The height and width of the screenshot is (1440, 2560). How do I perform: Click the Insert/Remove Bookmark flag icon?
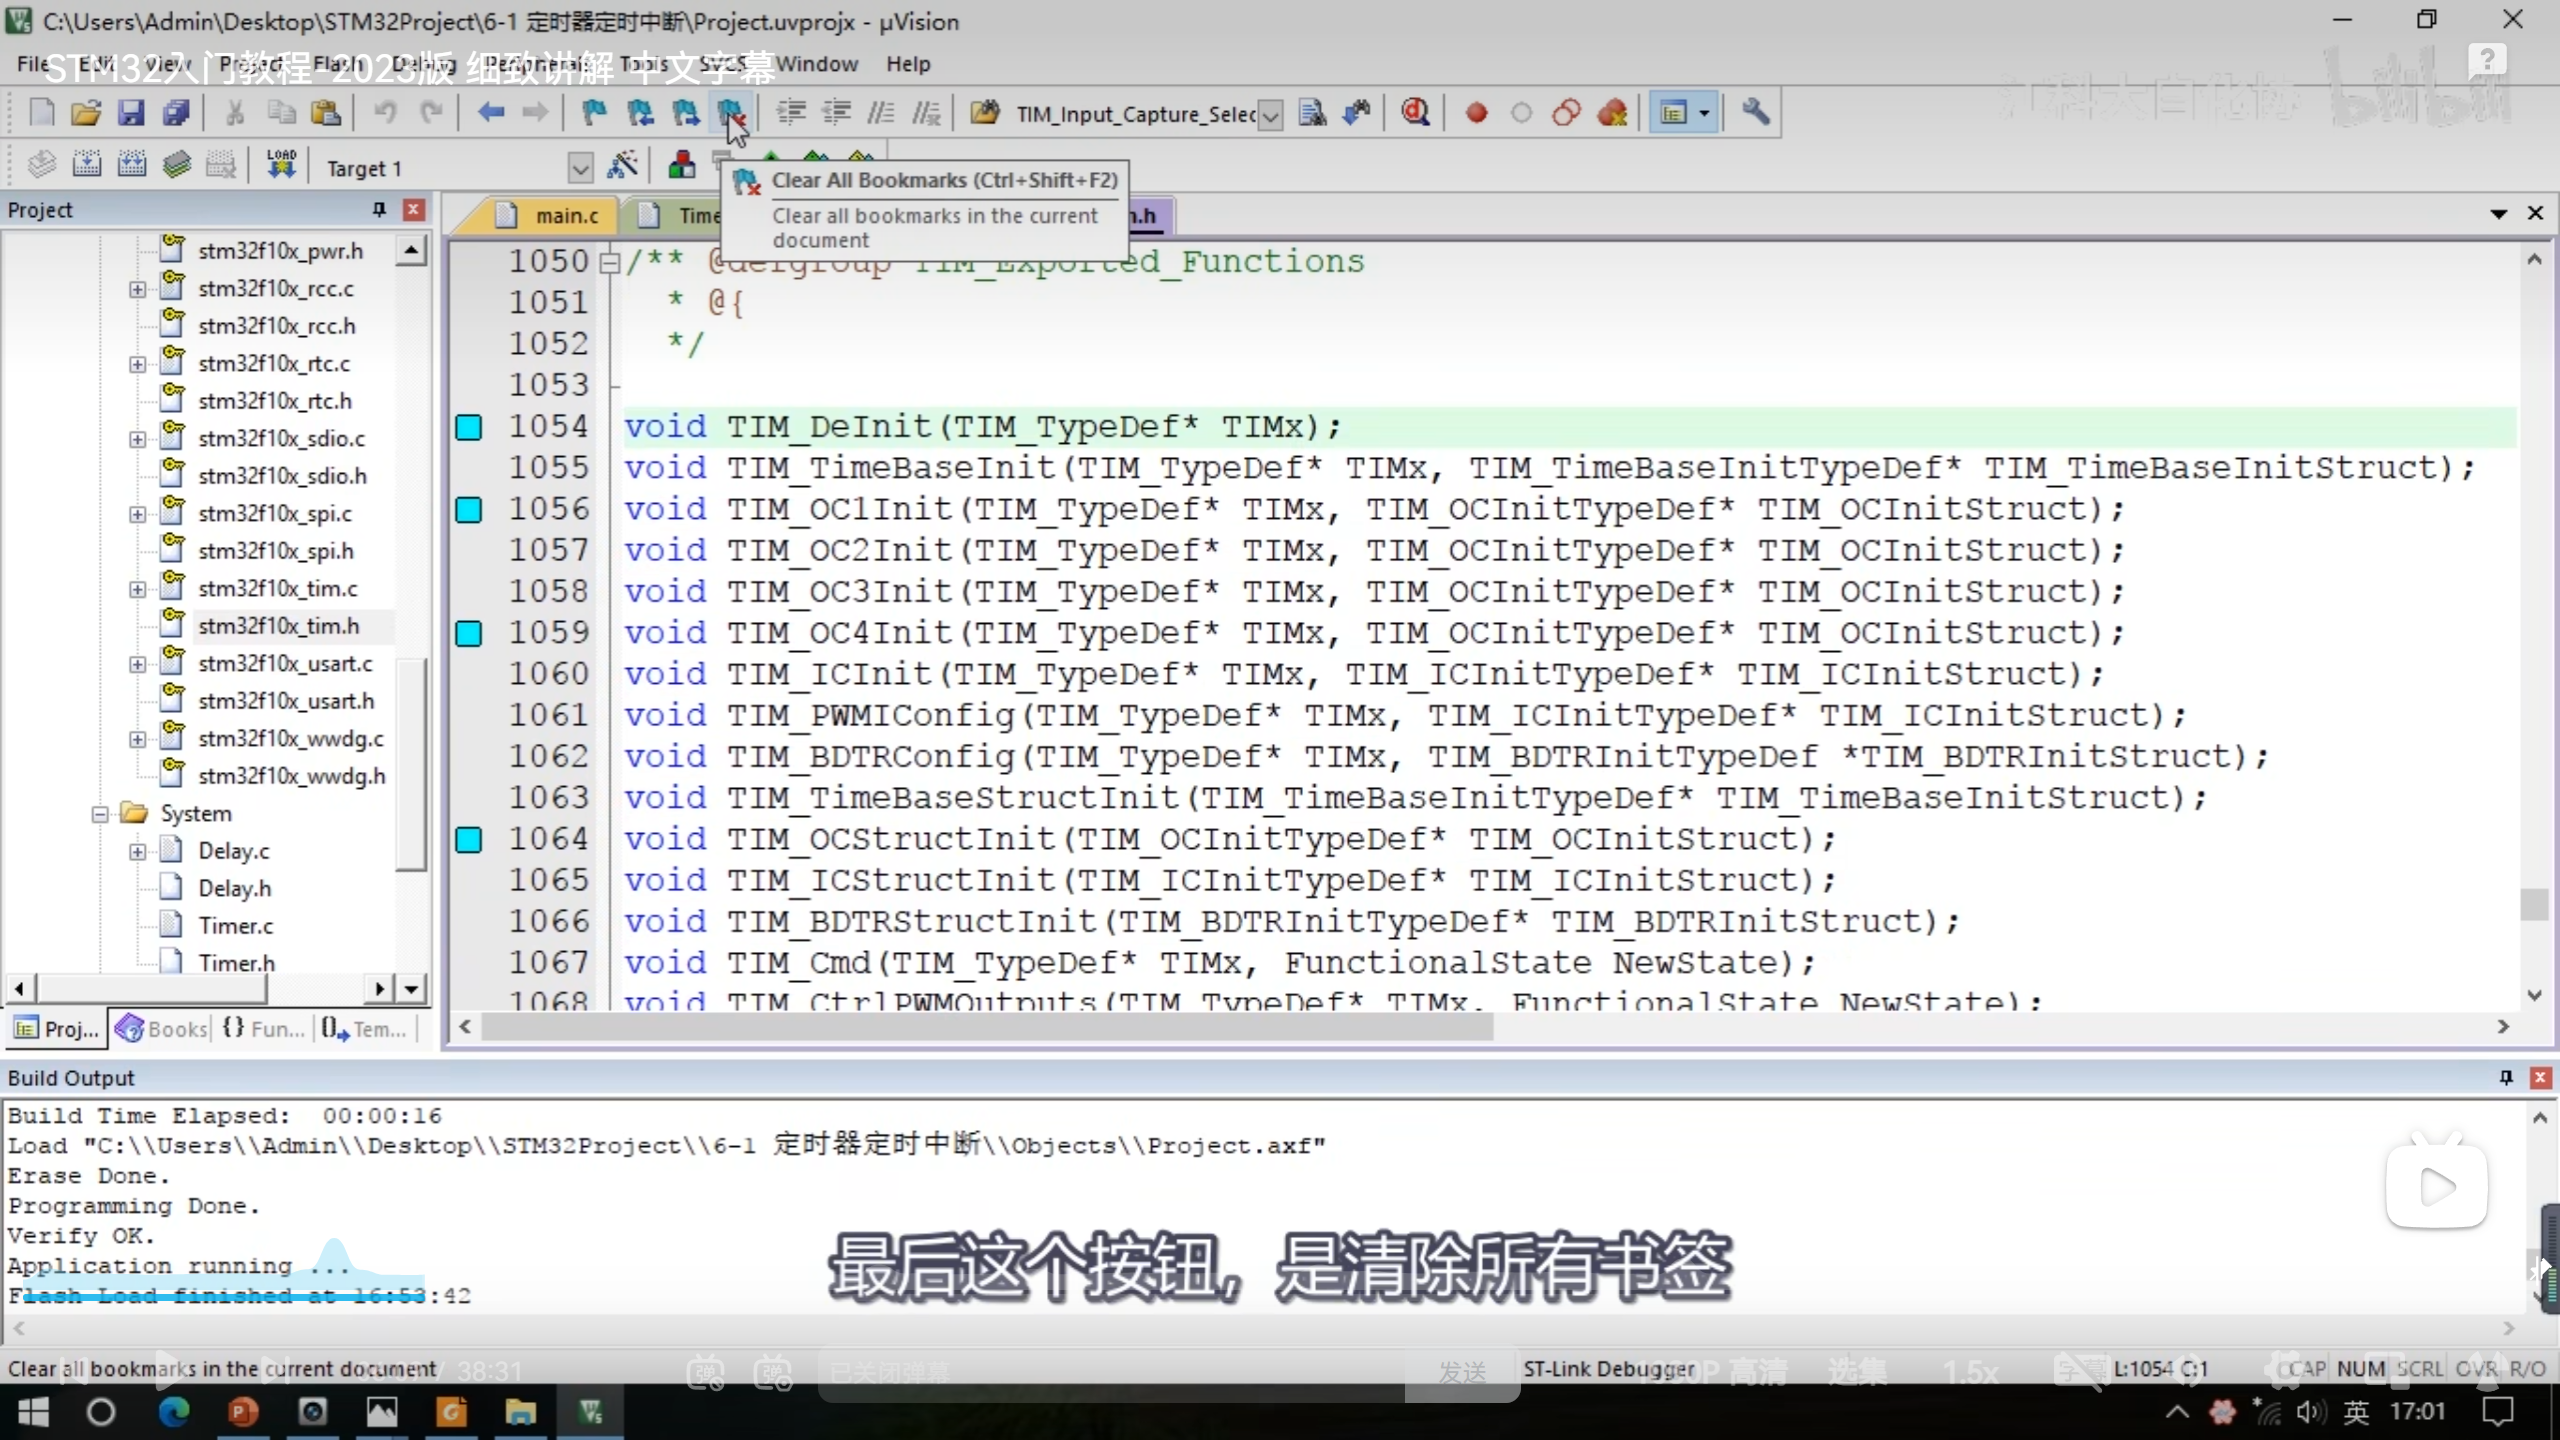tap(594, 112)
